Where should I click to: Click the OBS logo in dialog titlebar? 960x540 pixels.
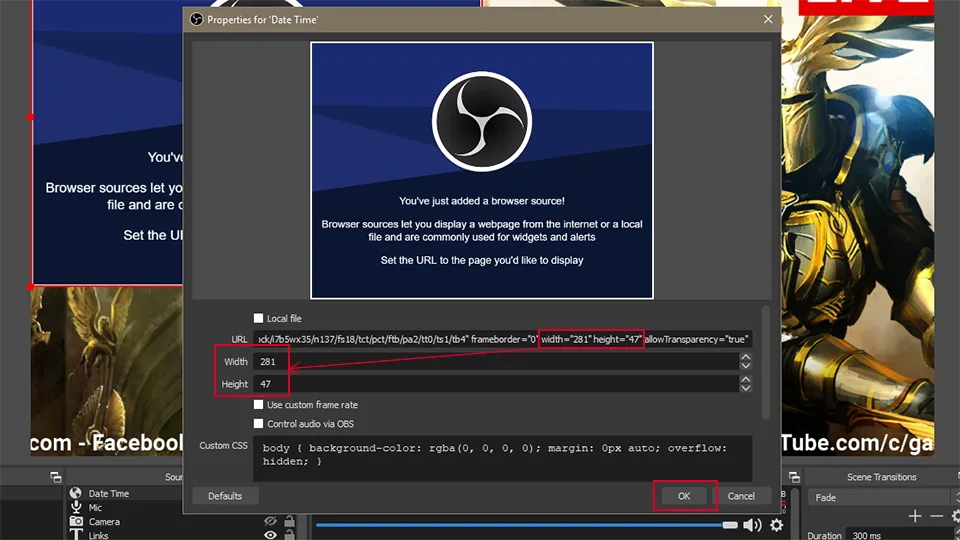pyautogui.click(x=197, y=20)
